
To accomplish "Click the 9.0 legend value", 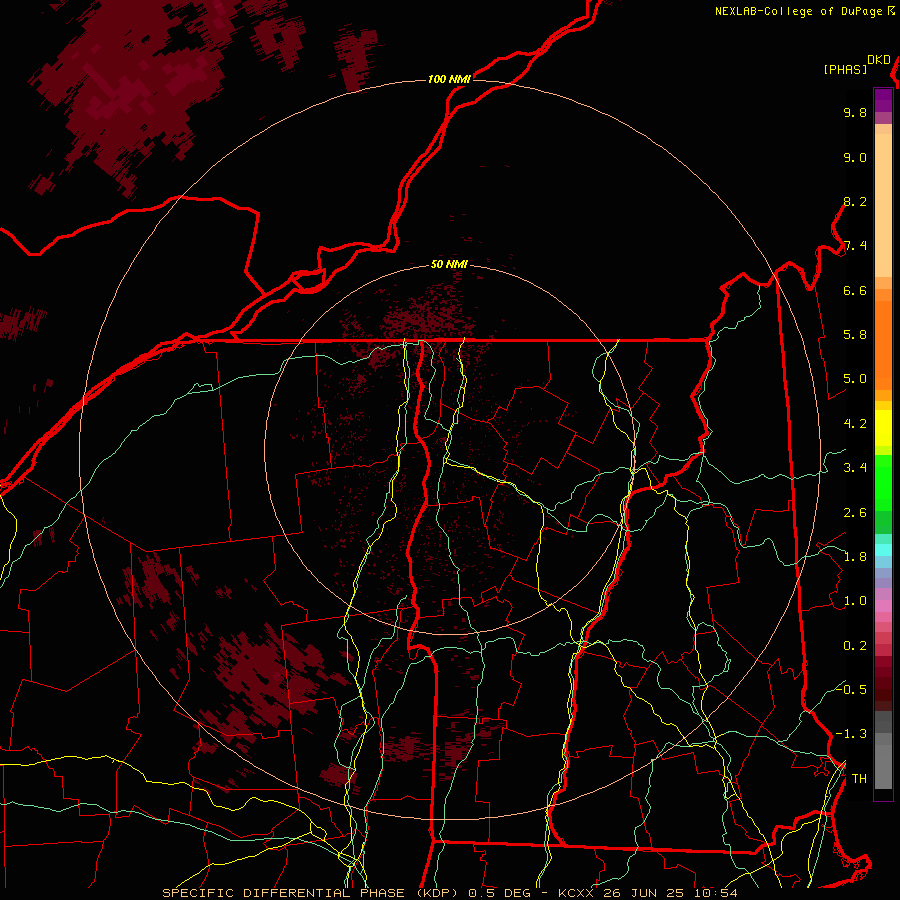I will (x=855, y=157).
